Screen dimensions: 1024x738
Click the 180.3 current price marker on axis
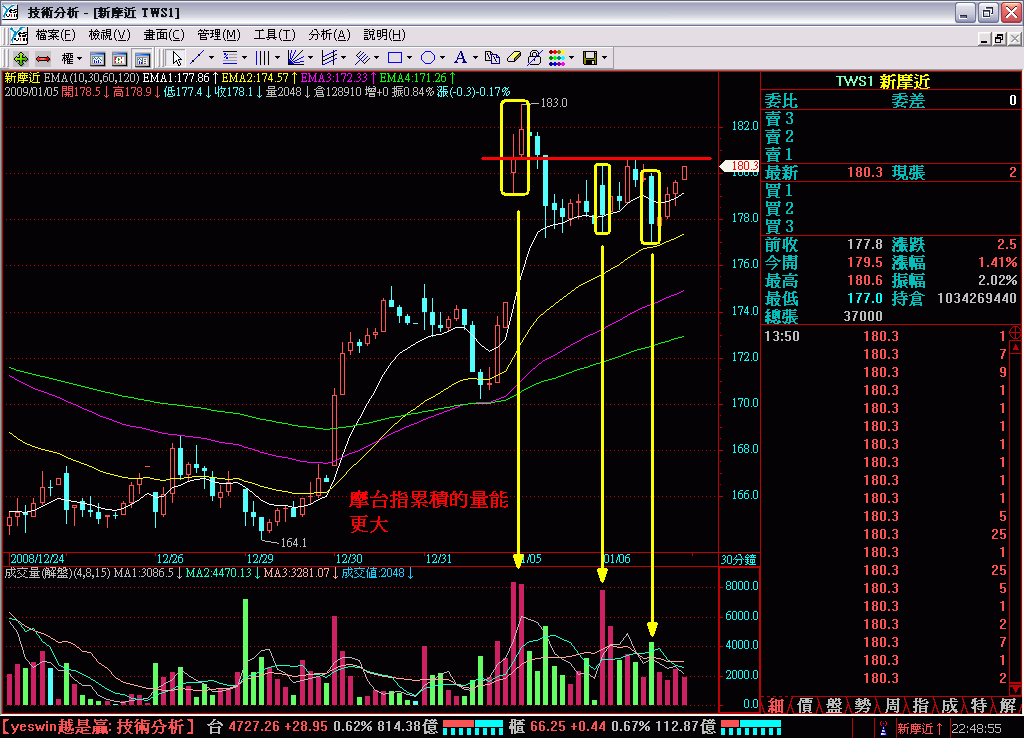[x=740, y=166]
